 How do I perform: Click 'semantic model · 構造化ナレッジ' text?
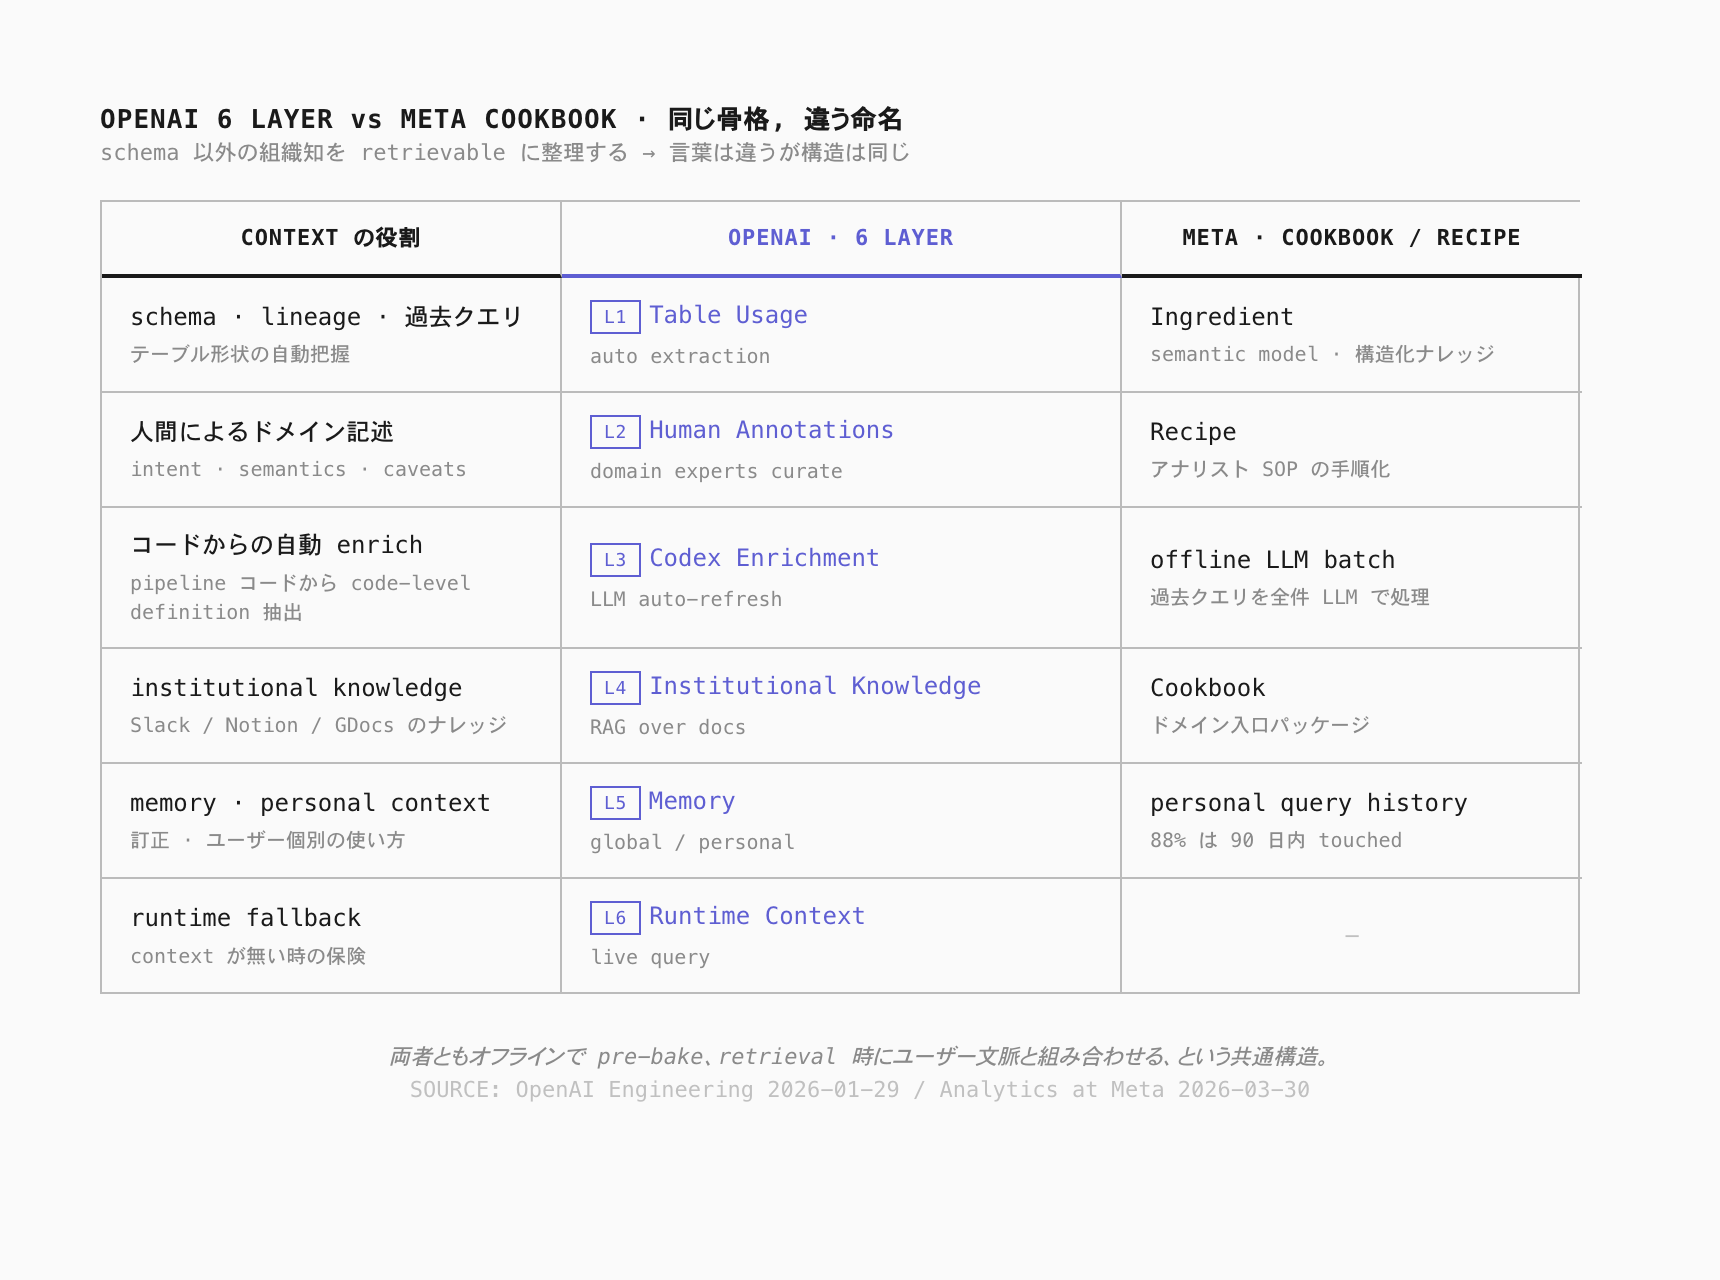click(1322, 354)
